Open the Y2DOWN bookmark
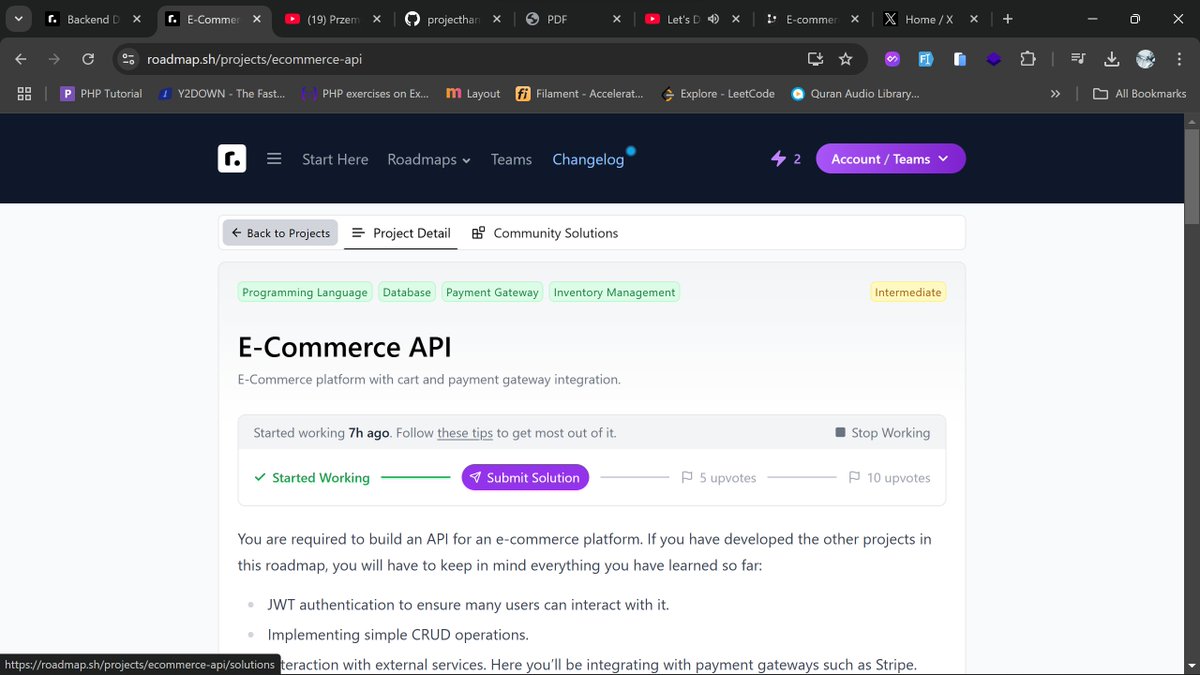 point(224,93)
